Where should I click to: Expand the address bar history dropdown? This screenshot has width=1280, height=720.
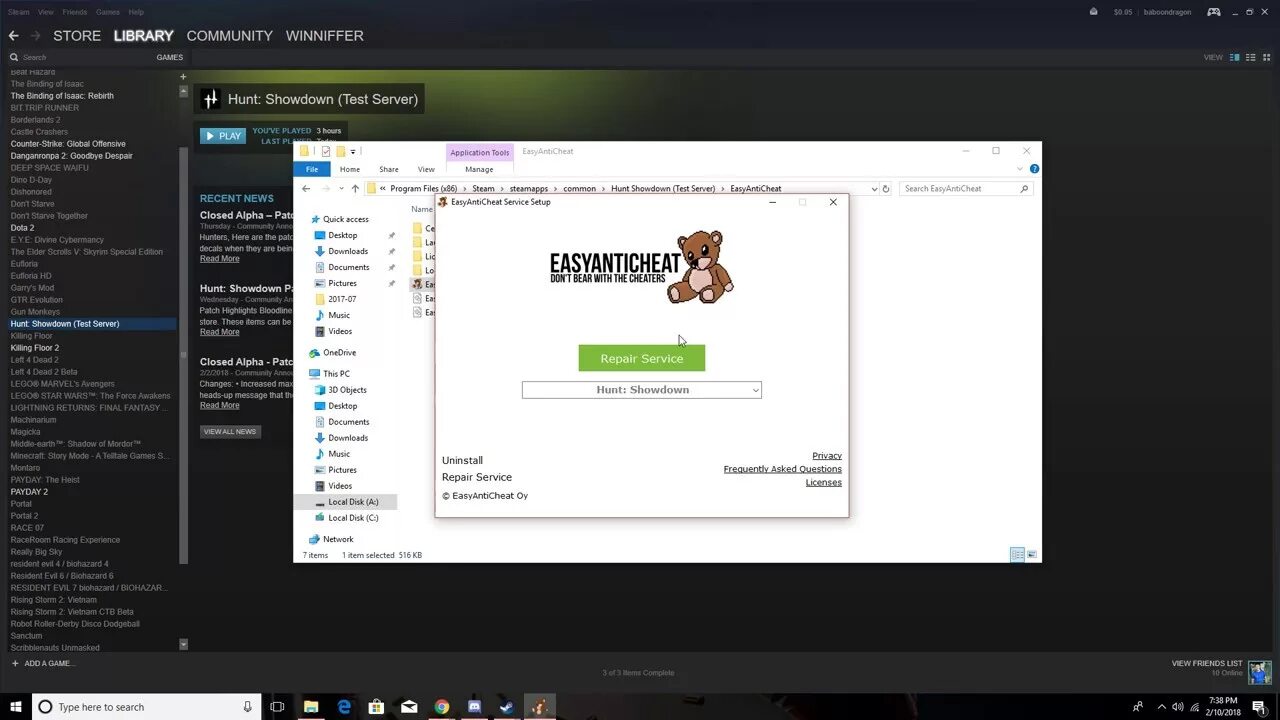[874, 188]
